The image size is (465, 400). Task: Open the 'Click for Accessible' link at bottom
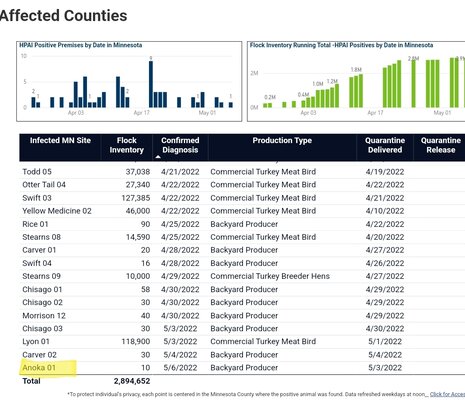447,394
